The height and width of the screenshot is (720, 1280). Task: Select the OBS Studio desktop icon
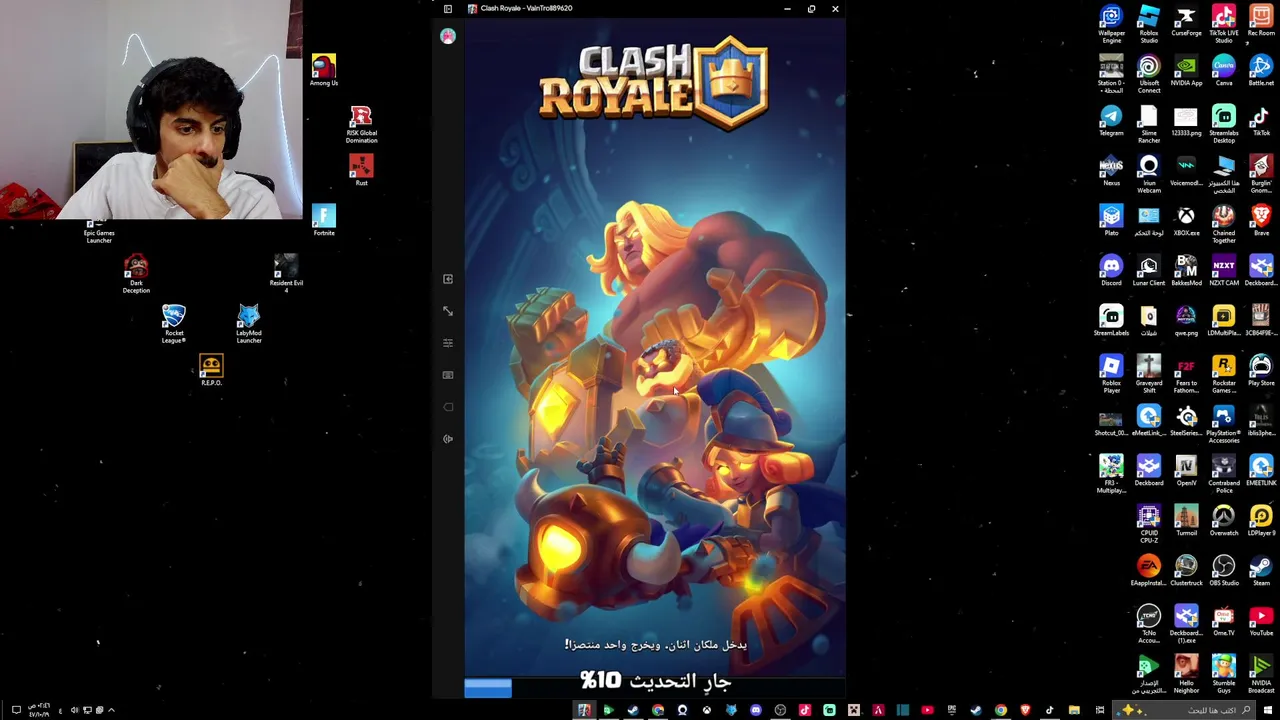coord(1224,570)
